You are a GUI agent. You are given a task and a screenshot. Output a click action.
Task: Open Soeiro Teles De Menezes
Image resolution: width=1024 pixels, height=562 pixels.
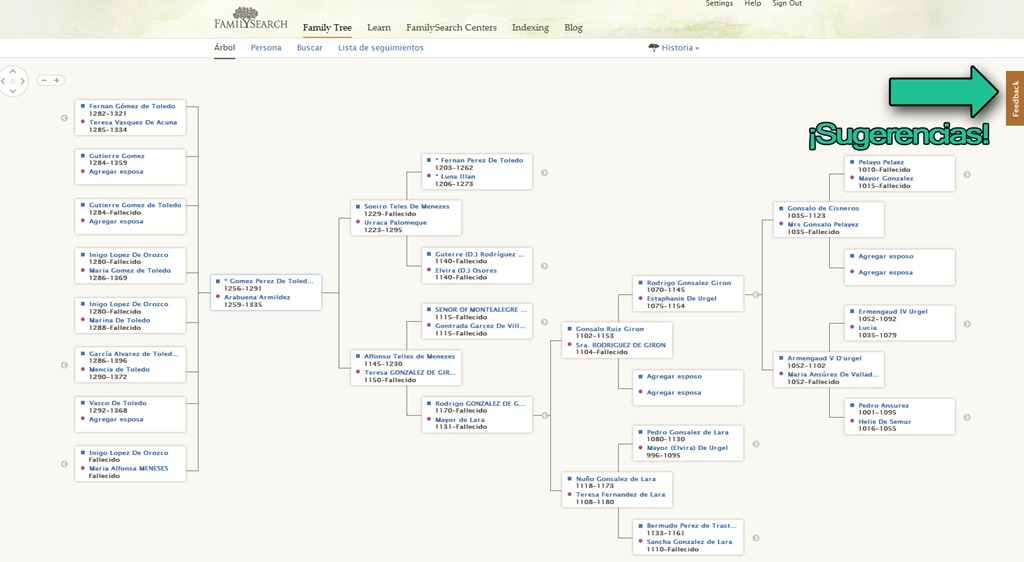coord(407,206)
